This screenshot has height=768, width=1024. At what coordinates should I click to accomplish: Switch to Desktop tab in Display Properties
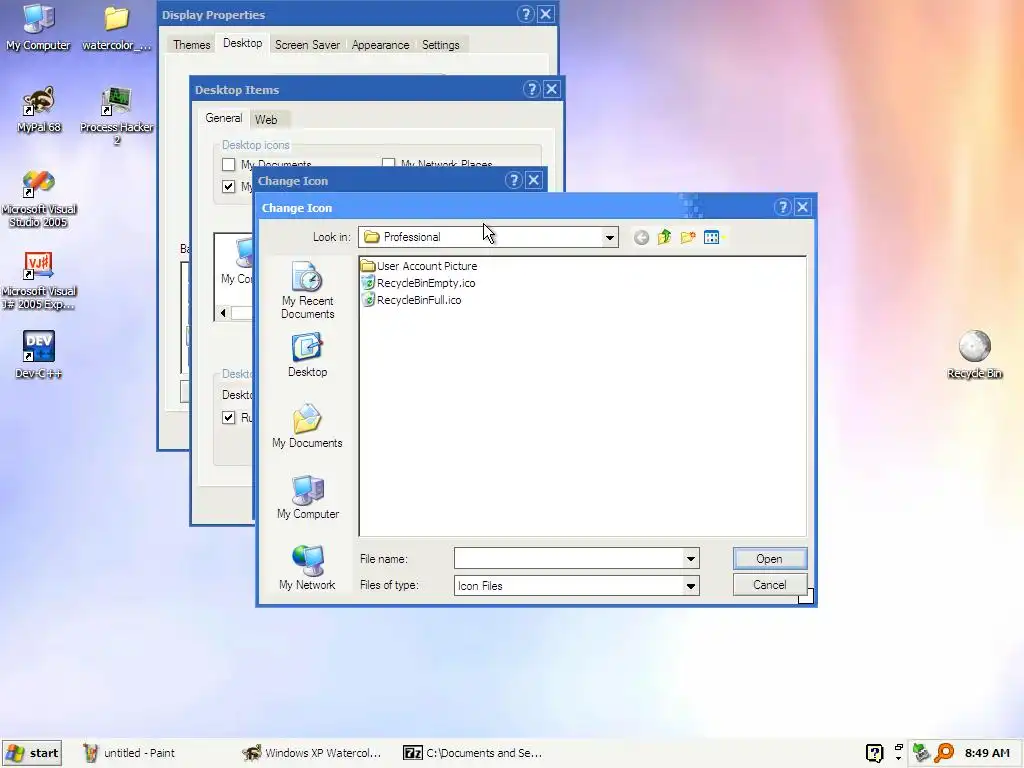(242, 43)
